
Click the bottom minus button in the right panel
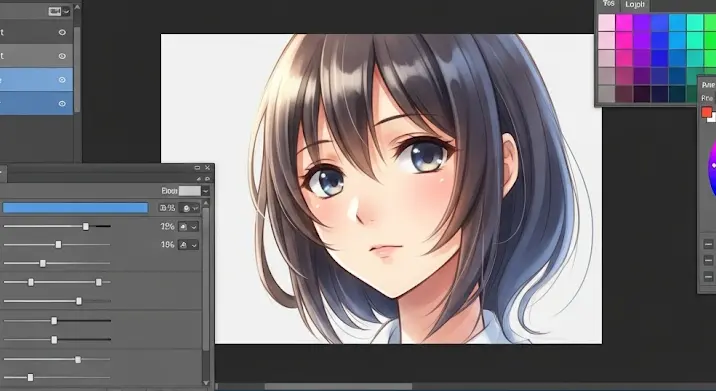tap(708, 277)
